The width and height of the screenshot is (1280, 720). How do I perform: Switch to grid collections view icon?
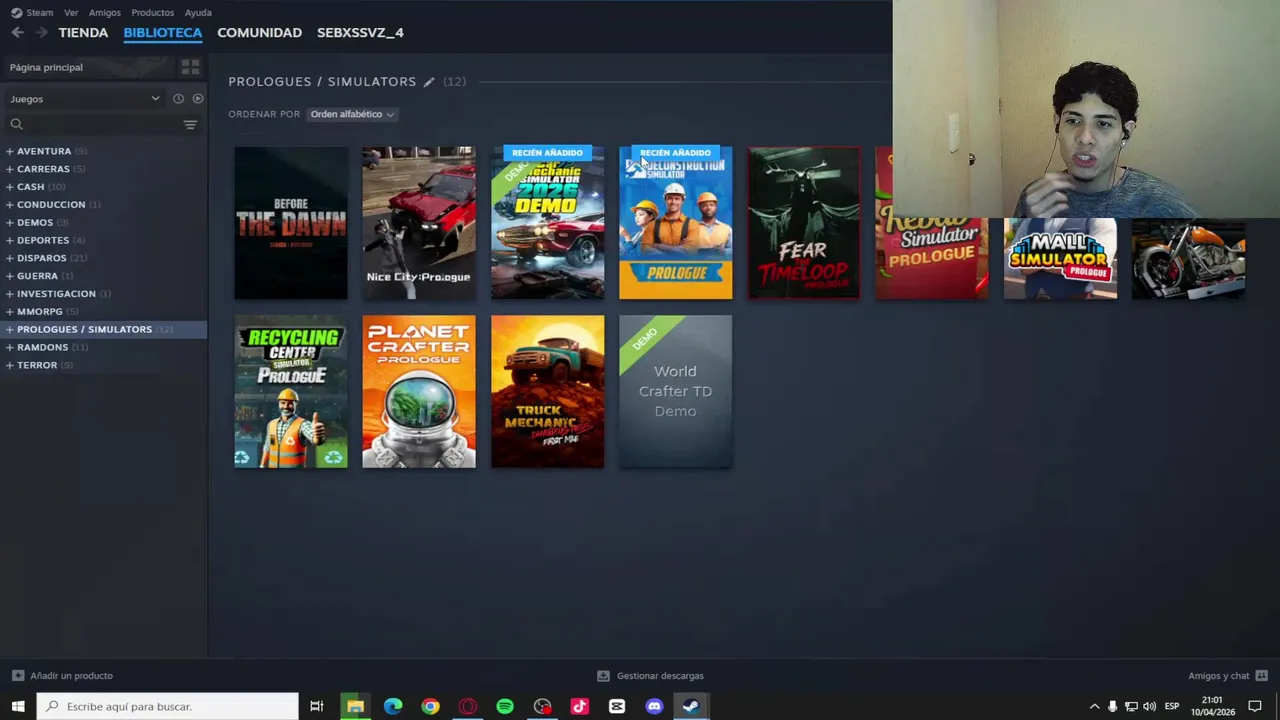pos(190,67)
